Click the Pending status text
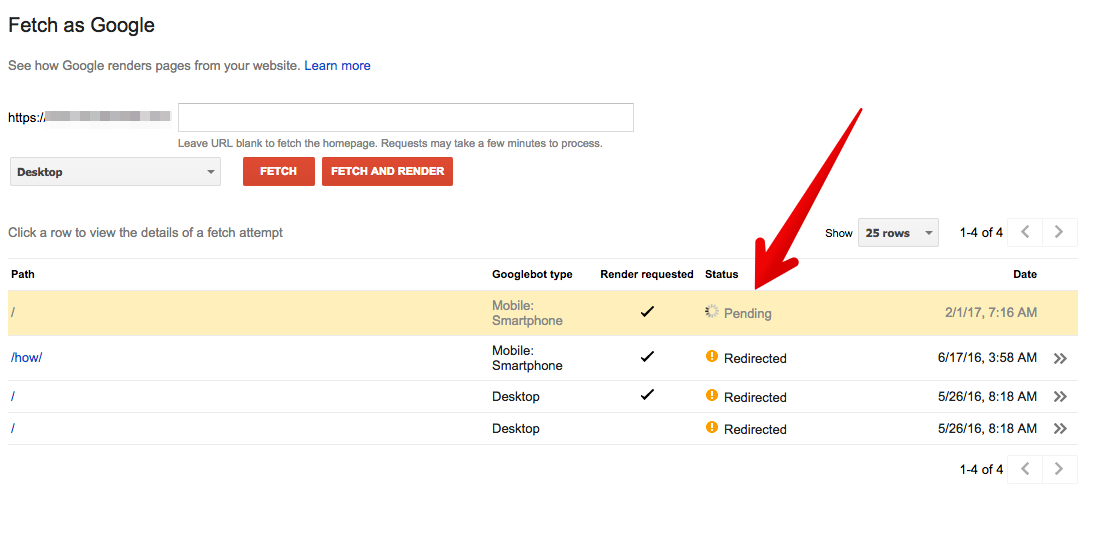 pos(748,313)
